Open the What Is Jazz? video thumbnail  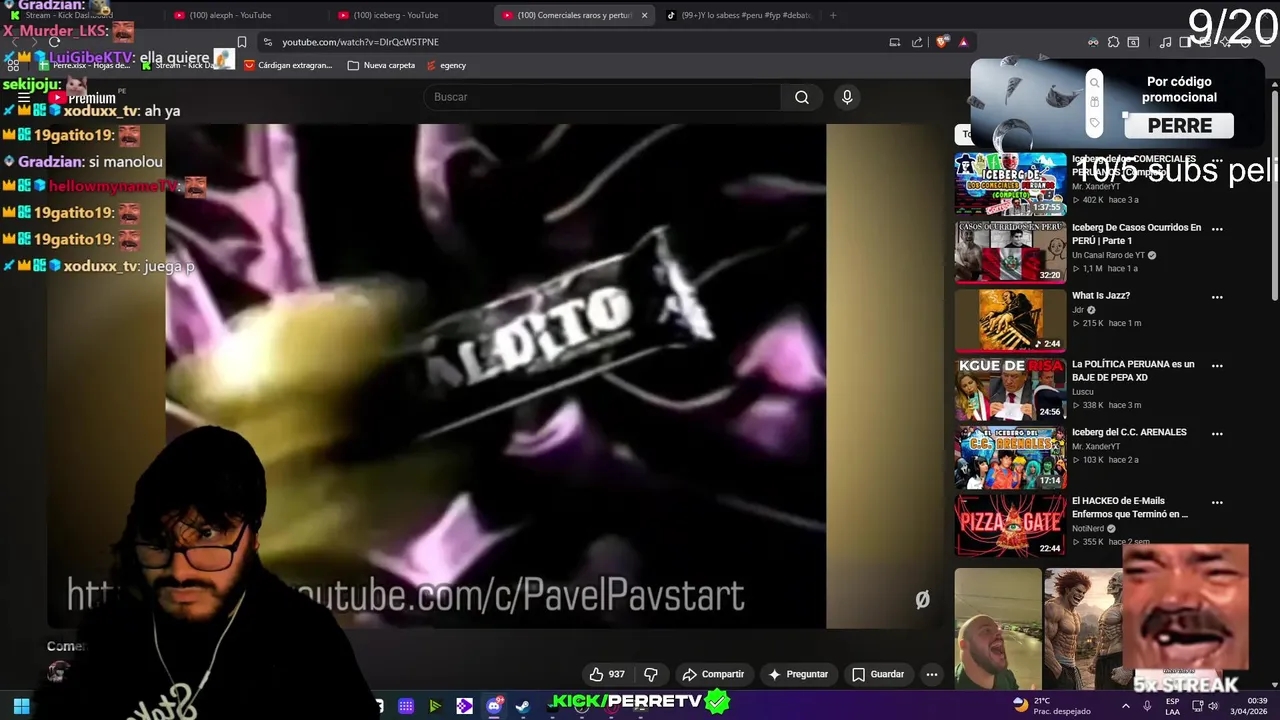tap(1010, 320)
